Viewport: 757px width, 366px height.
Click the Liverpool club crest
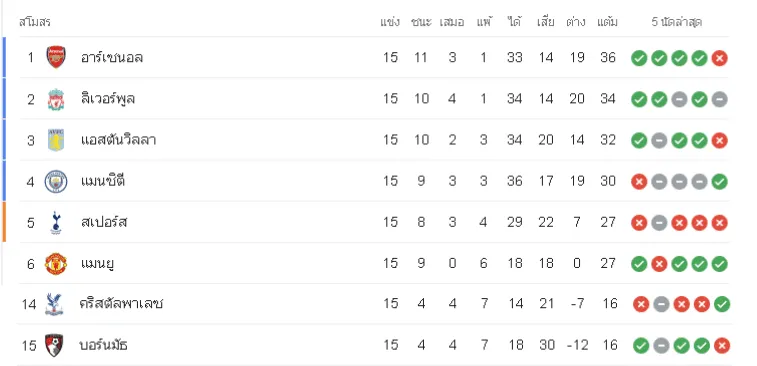[56, 99]
